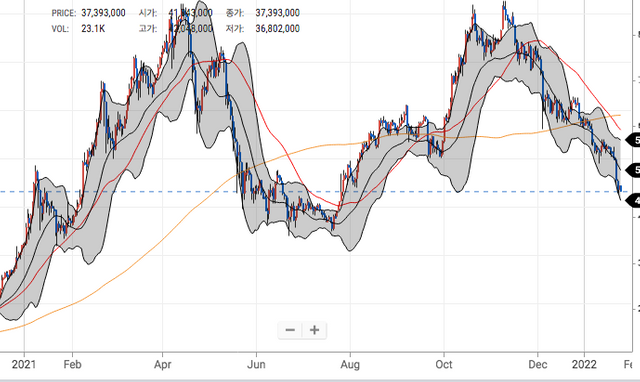This screenshot has height=382, width=640.
Task: Click the 2021 label on time axis
Action: (x=24, y=364)
